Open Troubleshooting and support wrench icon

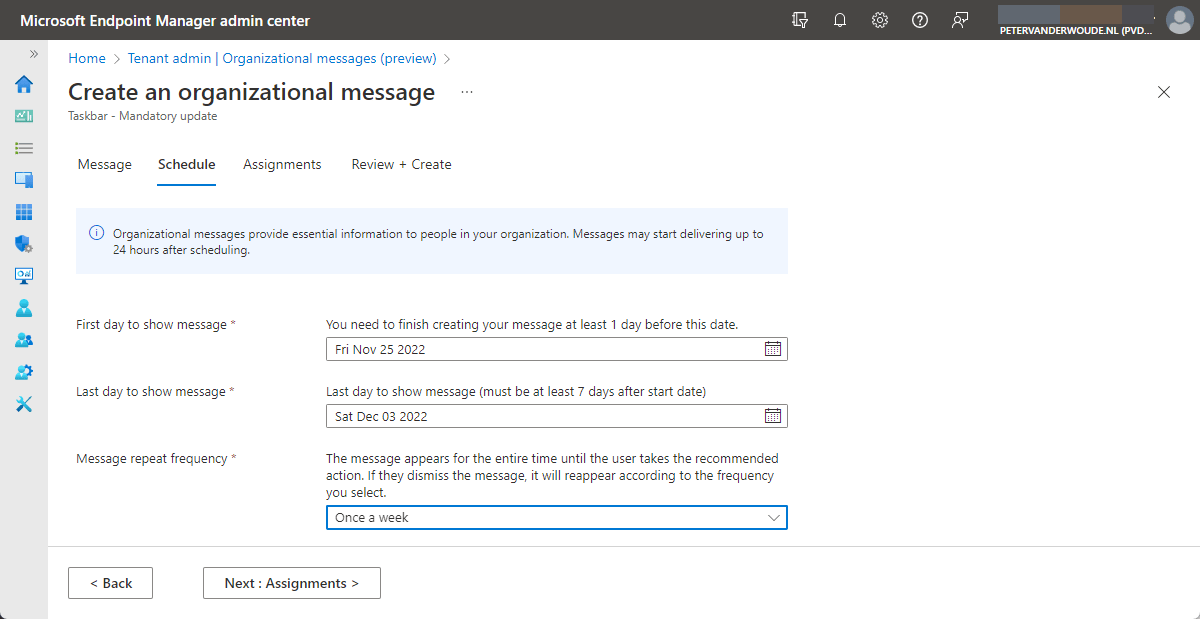(x=23, y=403)
